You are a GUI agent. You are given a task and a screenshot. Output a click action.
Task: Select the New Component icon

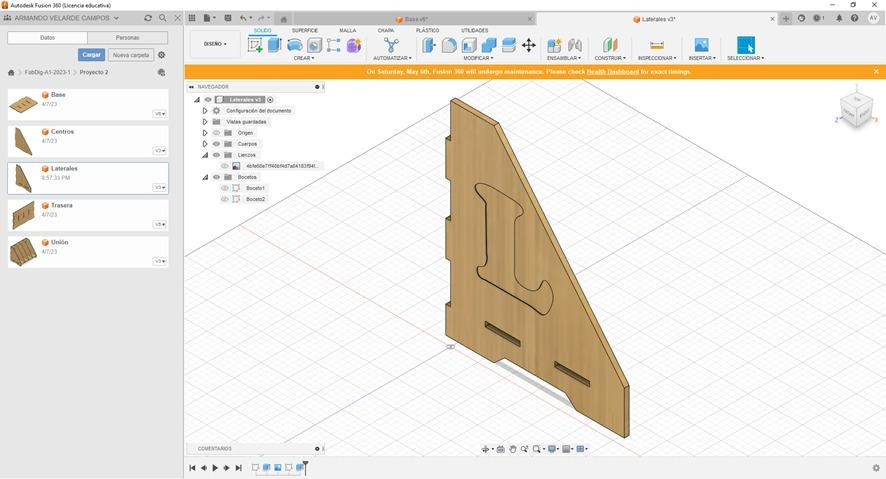[554, 45]
